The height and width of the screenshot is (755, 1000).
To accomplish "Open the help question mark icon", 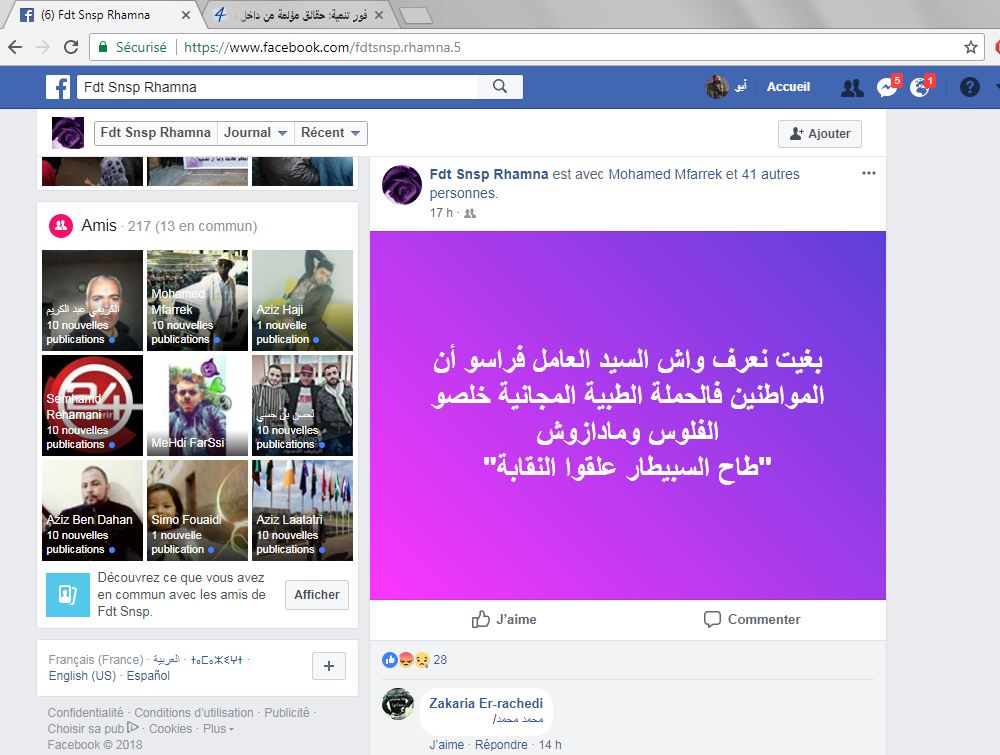I will pos(969,87).
